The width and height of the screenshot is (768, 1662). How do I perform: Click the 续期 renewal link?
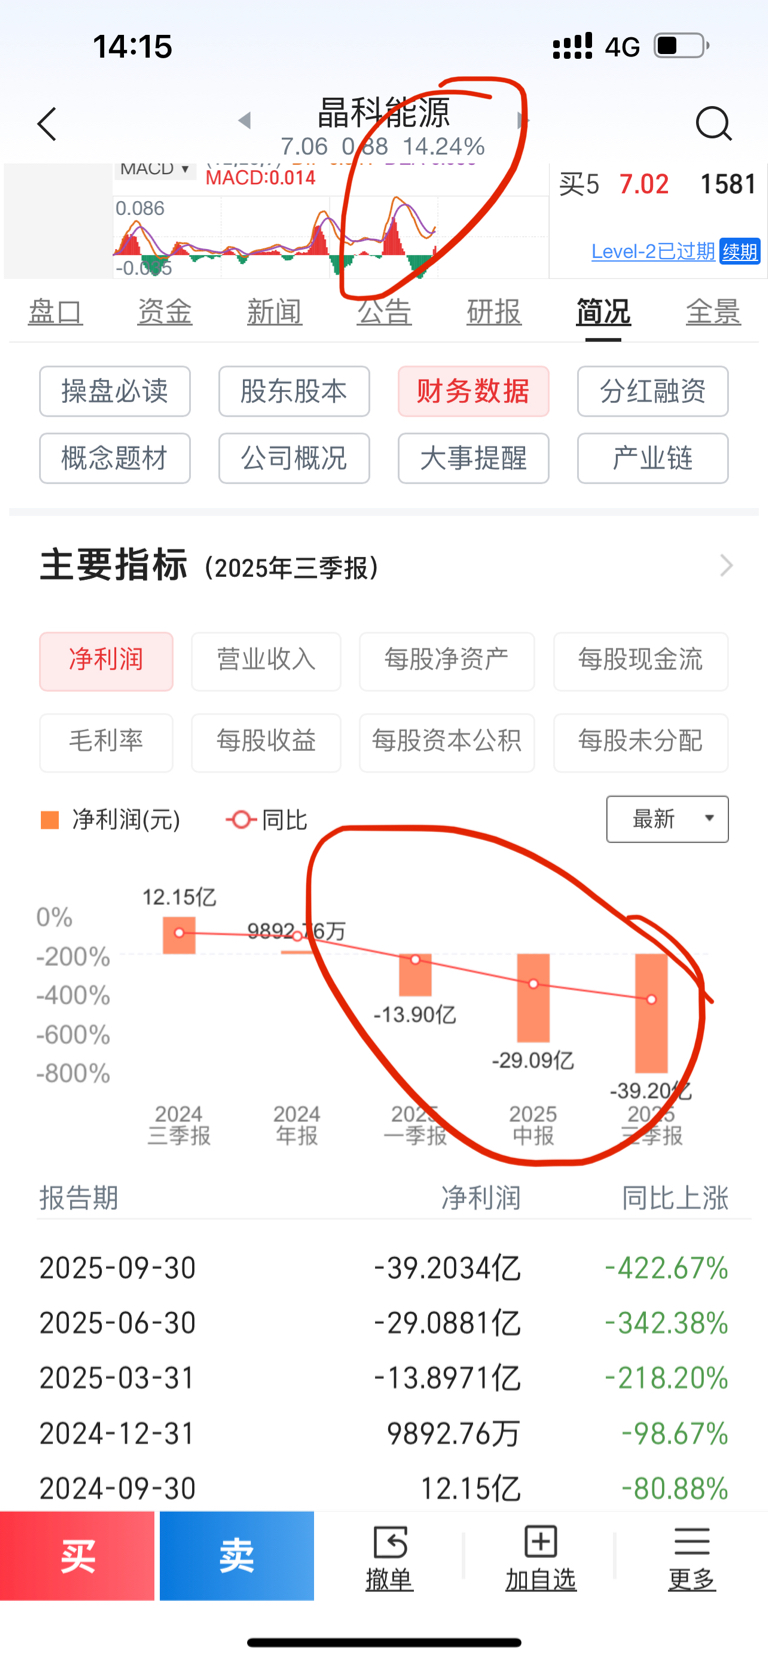point(740,251)
